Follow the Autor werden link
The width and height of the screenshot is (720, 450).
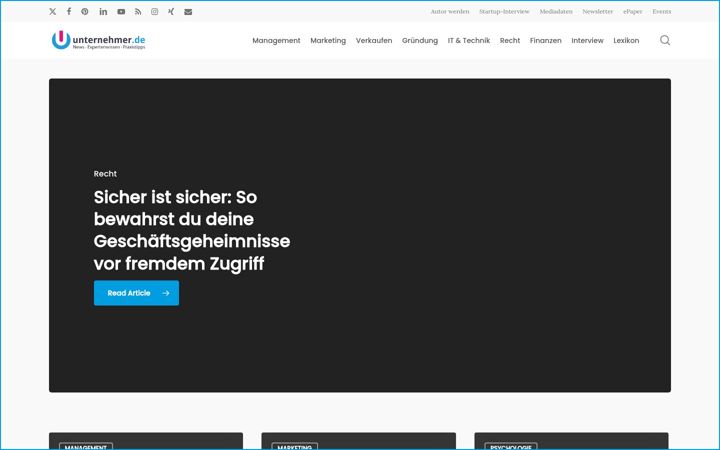coord(450,11)
